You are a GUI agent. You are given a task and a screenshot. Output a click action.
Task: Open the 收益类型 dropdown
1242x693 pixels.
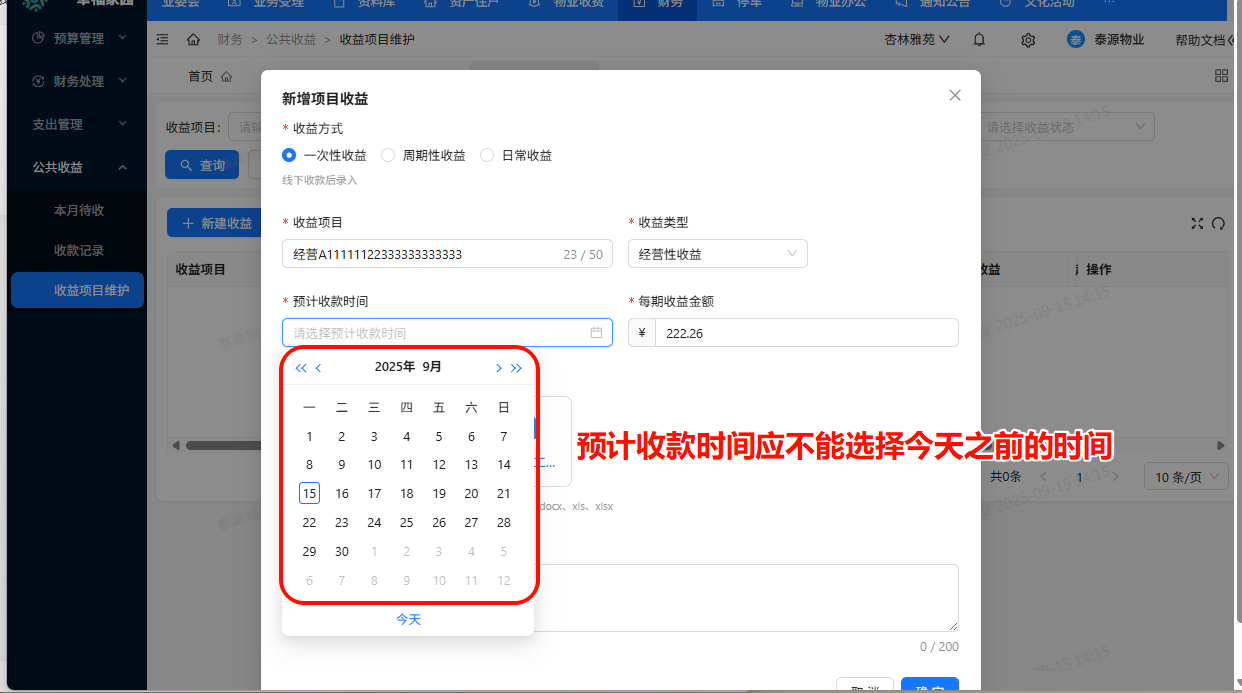717,253
